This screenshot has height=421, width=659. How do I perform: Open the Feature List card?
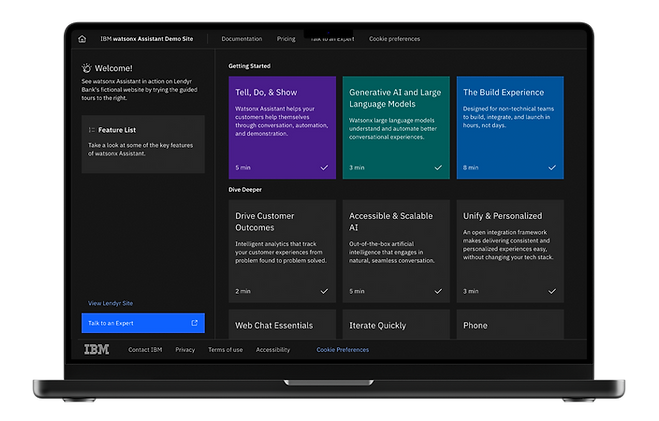pos(143,144)
